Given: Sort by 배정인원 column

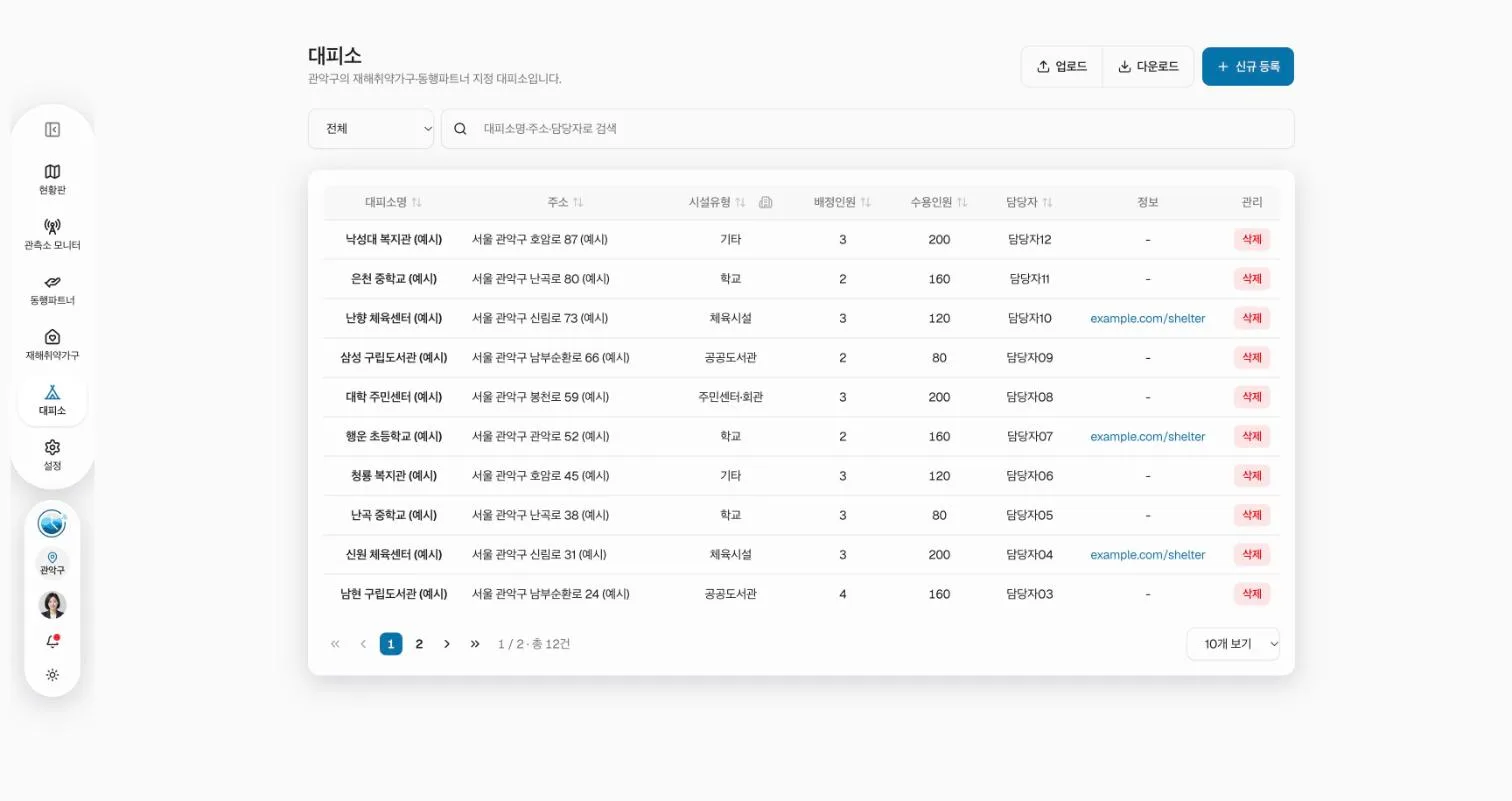Looking at the screenshot, I should point(842,202).
